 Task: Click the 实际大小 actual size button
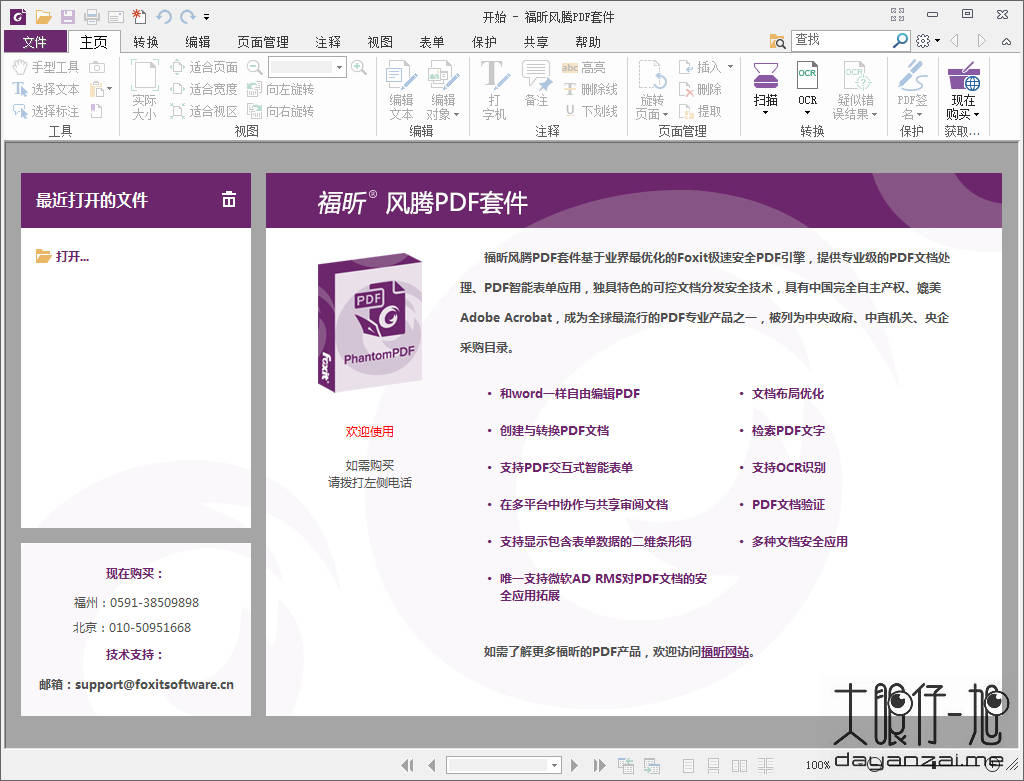click(x=144, y=90)
